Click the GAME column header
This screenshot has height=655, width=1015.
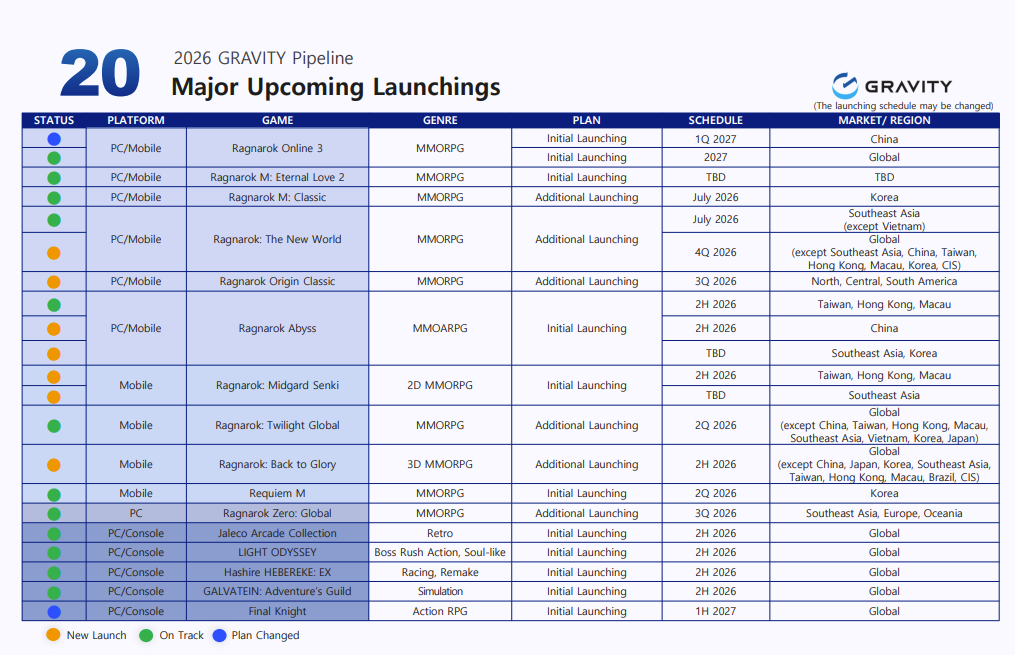[x=278, y=120]
